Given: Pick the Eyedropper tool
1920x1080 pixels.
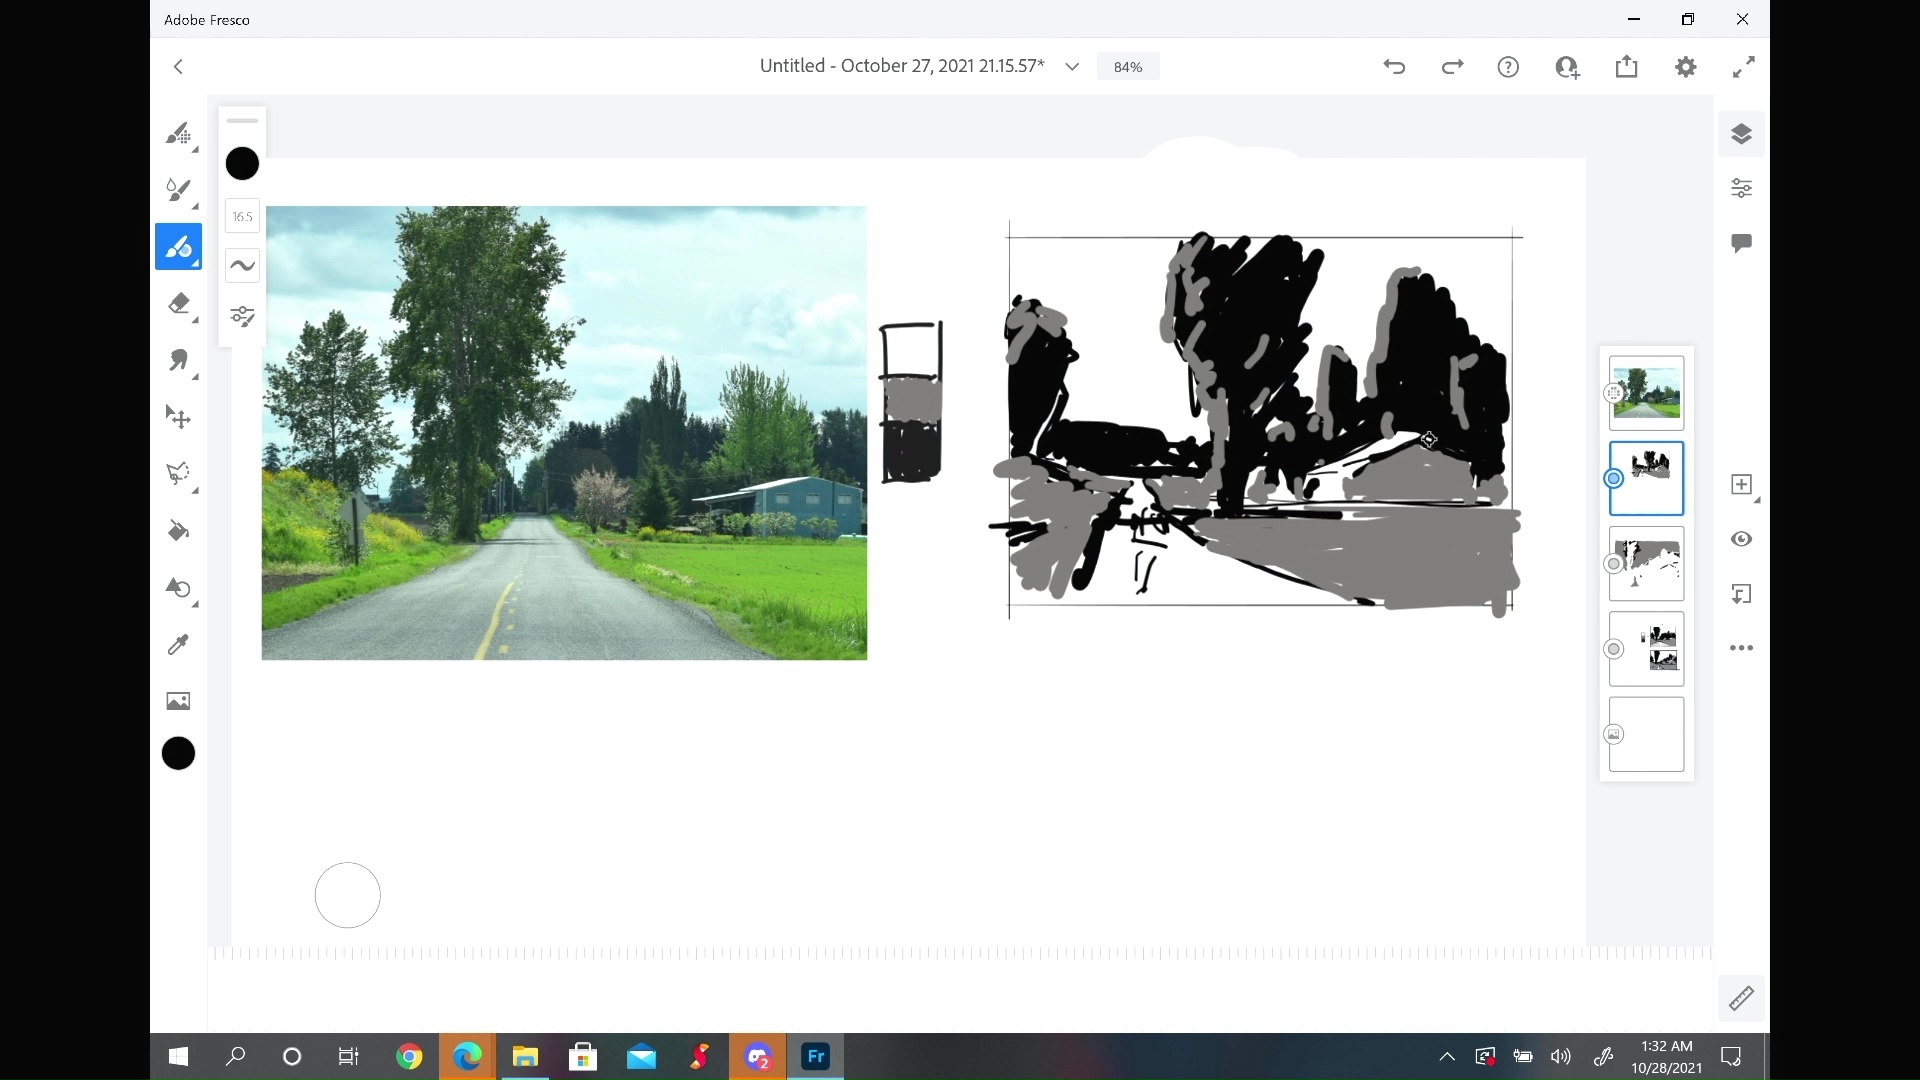Looking at the screenshot, I should pyautogui.click(x=178, y=645).
